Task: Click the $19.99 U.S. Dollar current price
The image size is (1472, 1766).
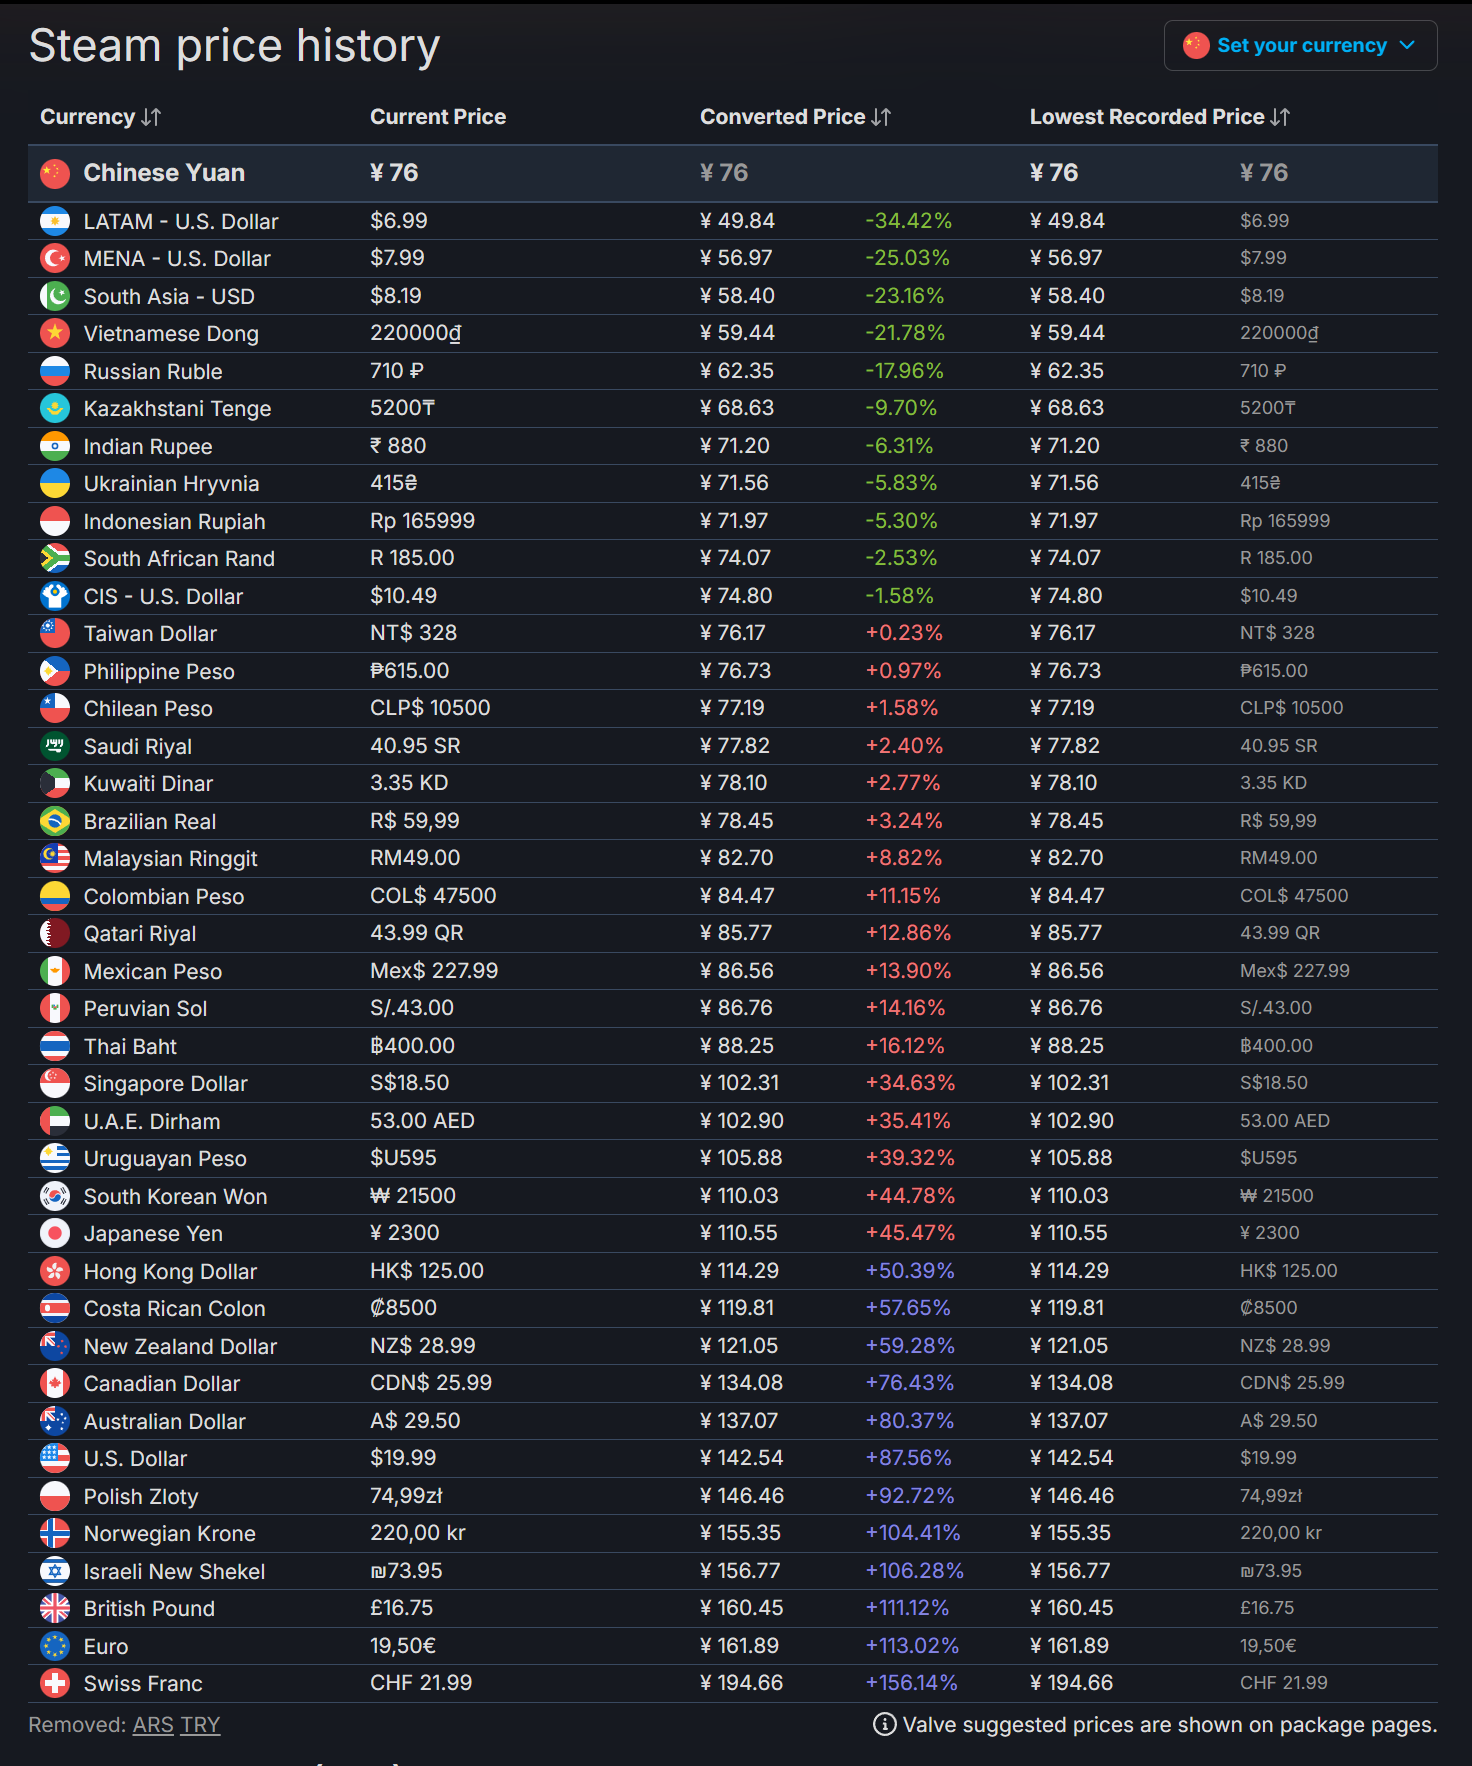Action: 403,1458
